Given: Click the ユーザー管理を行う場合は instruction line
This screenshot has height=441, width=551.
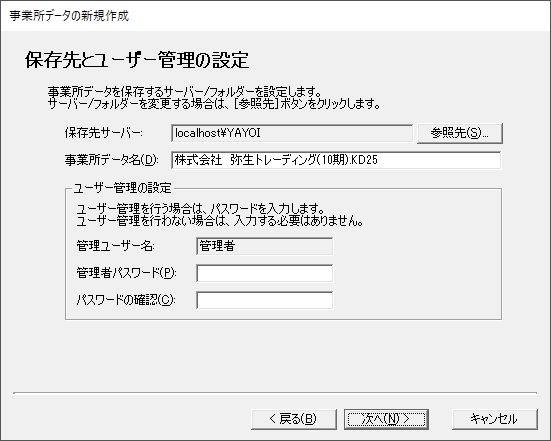Looking at the screenshot, I should point(200,209).
